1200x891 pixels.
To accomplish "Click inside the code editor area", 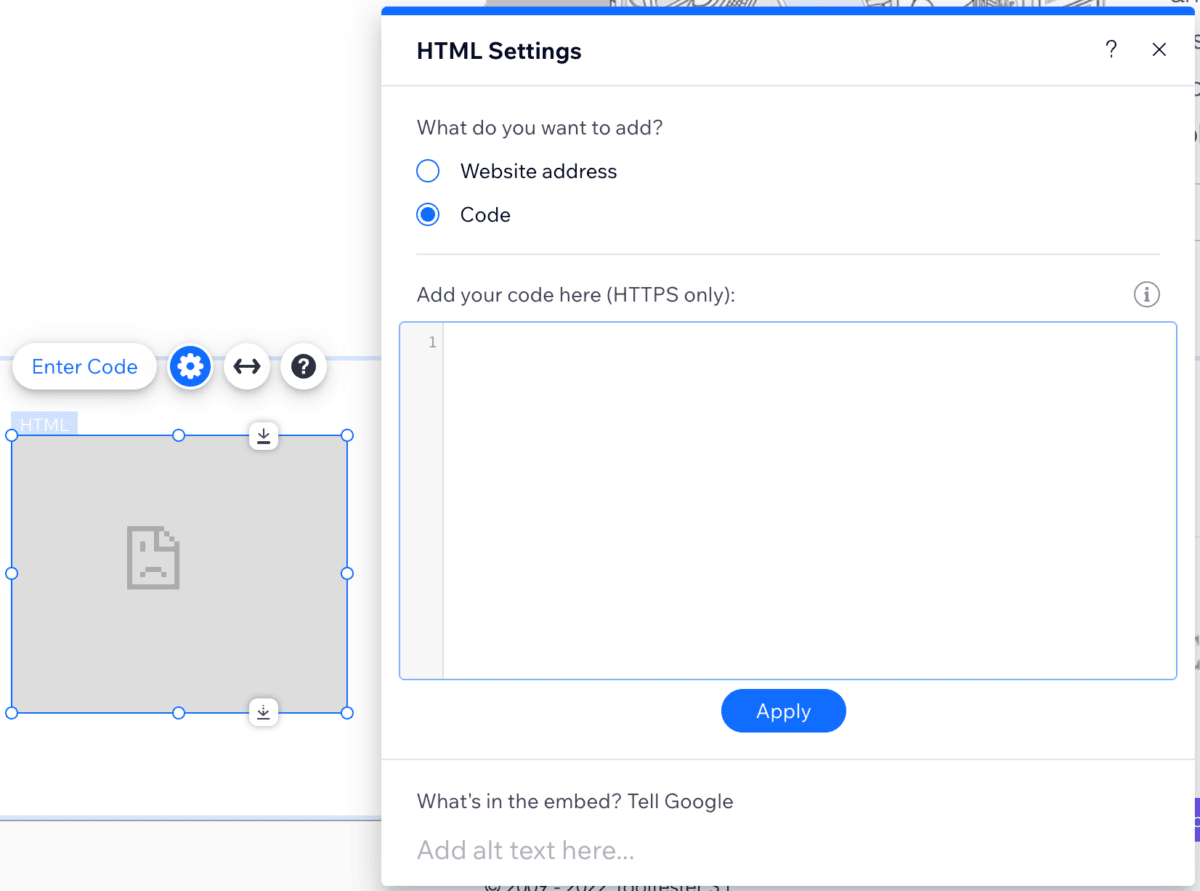I will pyautogui.click(x=808, y=500).
